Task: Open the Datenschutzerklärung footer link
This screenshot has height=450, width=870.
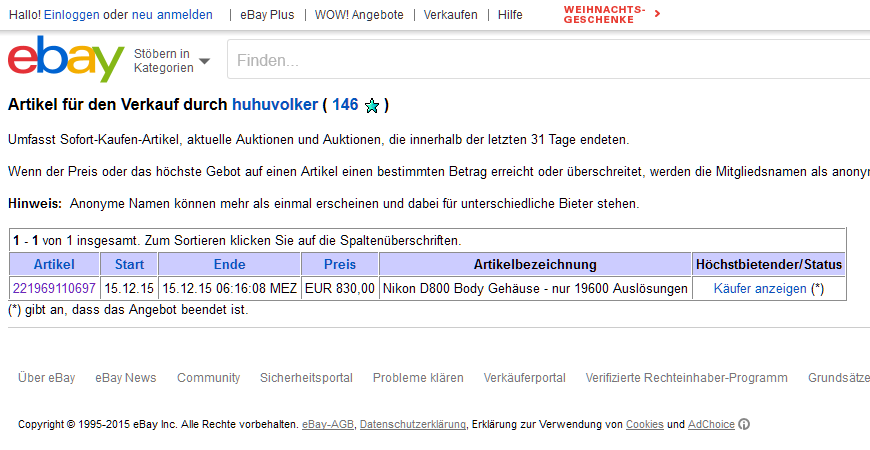Action: click(412, 425)
